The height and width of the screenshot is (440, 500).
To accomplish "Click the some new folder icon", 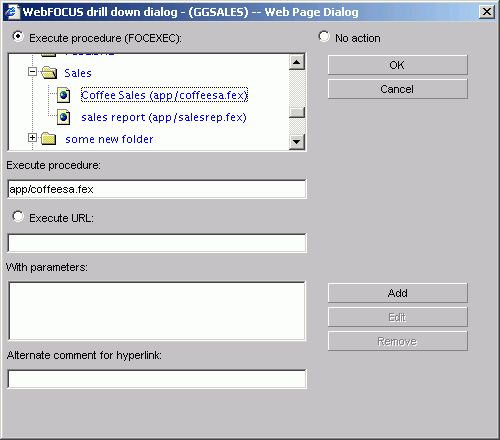I will click(x=49, y=139).
